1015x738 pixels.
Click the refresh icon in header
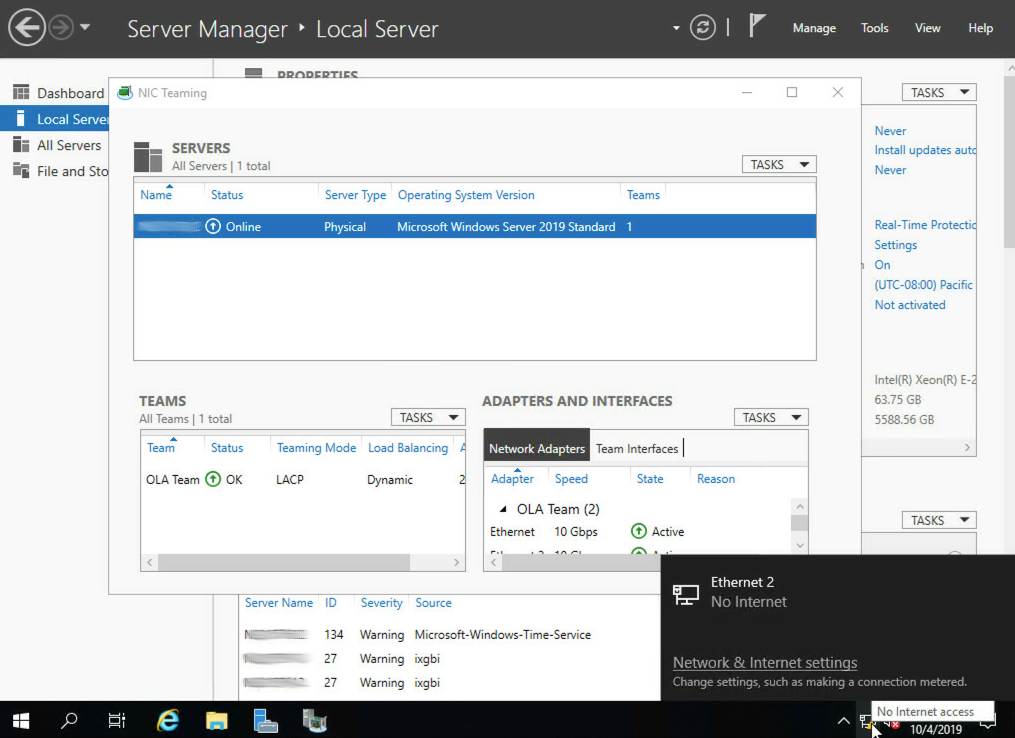703,28
